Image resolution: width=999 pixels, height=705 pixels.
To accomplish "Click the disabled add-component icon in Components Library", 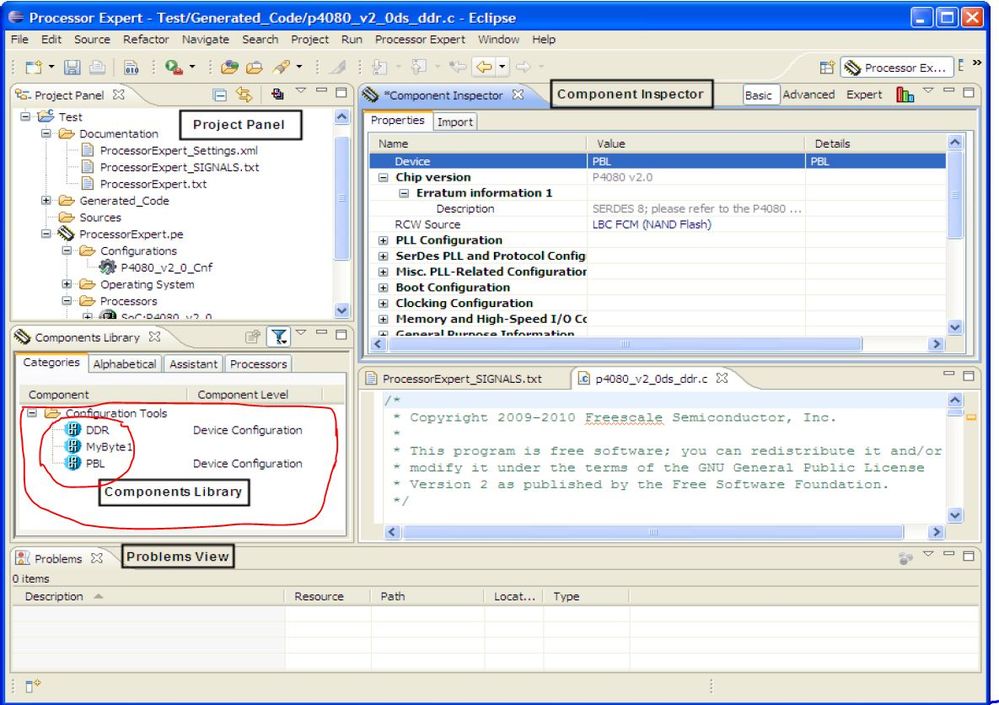I will pyautogui.click(x=253, y=336).
